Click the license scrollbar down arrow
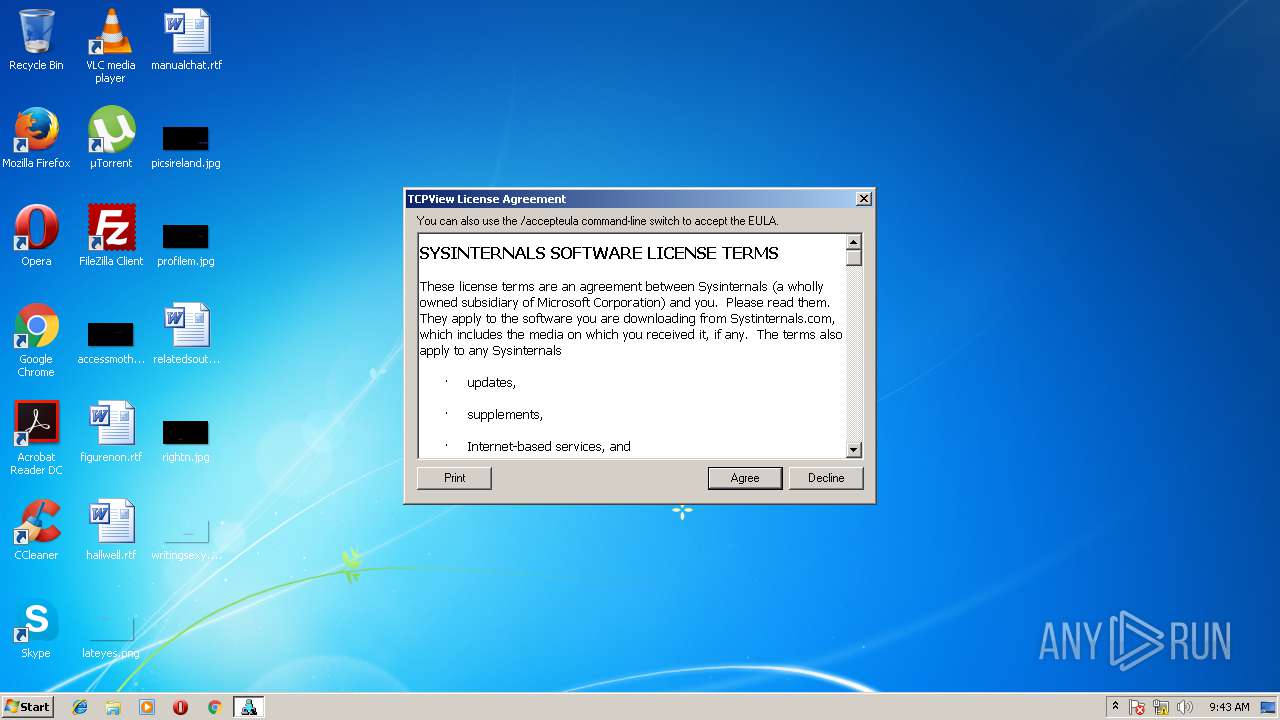 (x=854, y=450)
